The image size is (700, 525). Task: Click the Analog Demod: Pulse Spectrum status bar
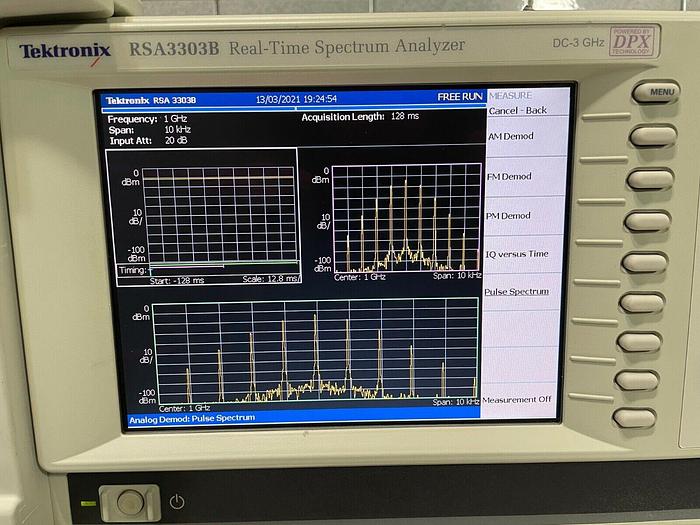pyautogui.click(x=304, y=418)
